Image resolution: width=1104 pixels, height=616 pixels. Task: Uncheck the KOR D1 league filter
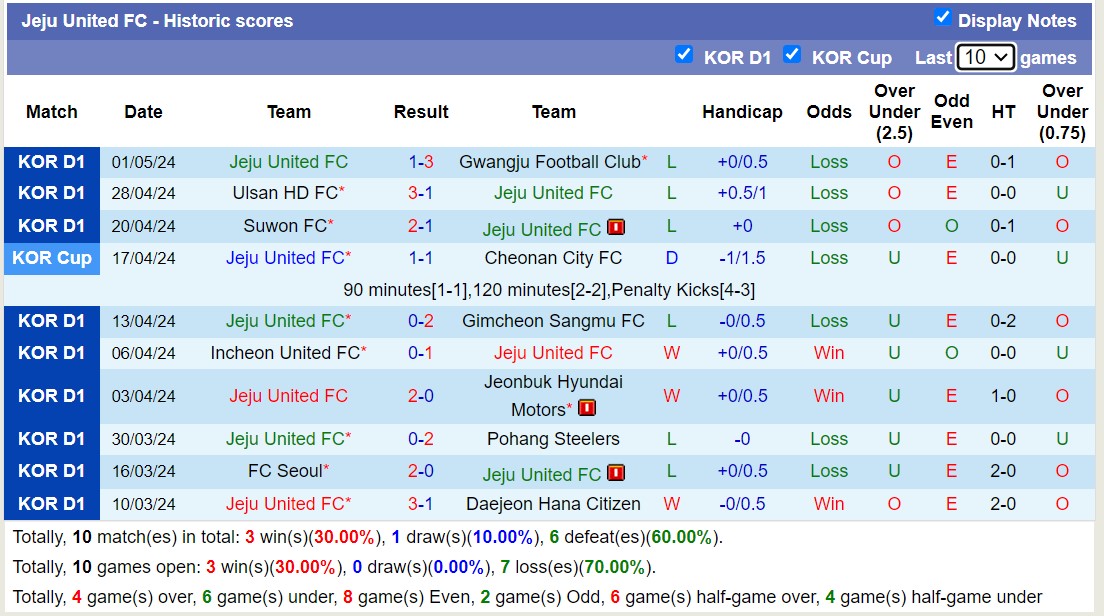pyautogui.click(x=684, y=55)
